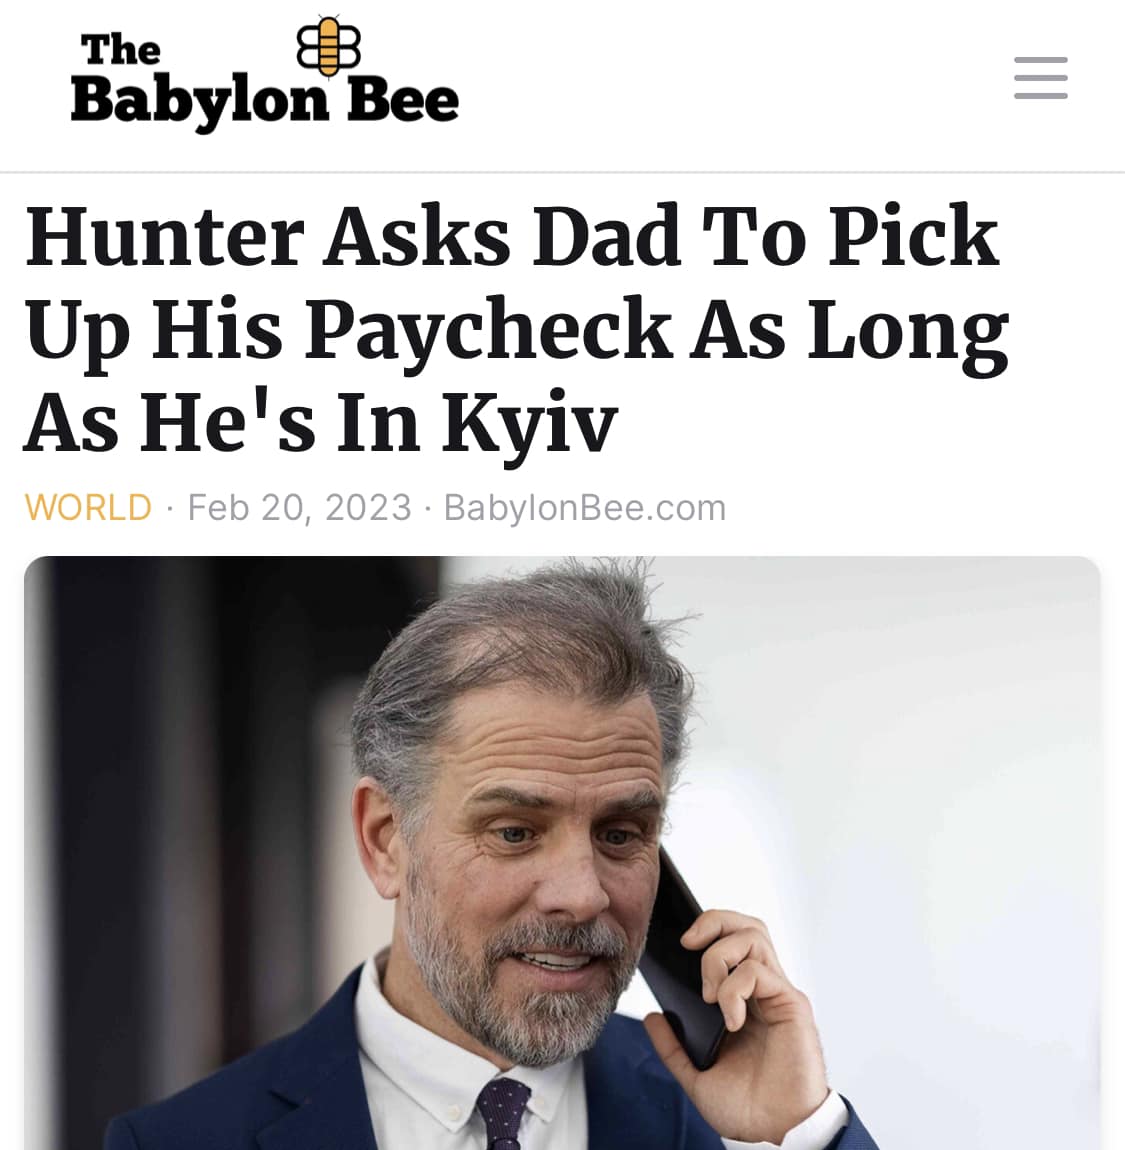This screenshot has height=1150, width=1125.
Task: Click 'Hunter' in the headline
Action: click(164, 237)
